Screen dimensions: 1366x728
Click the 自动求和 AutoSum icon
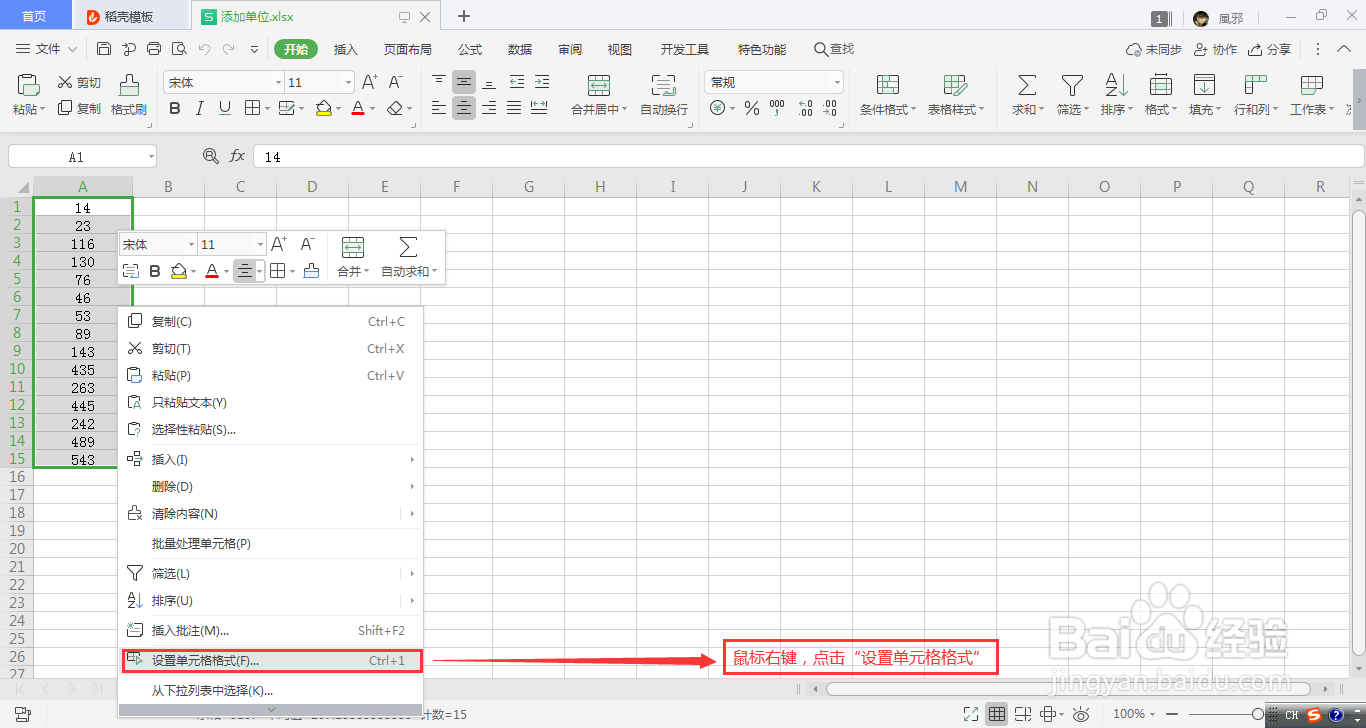click(x=1025, y=95)
